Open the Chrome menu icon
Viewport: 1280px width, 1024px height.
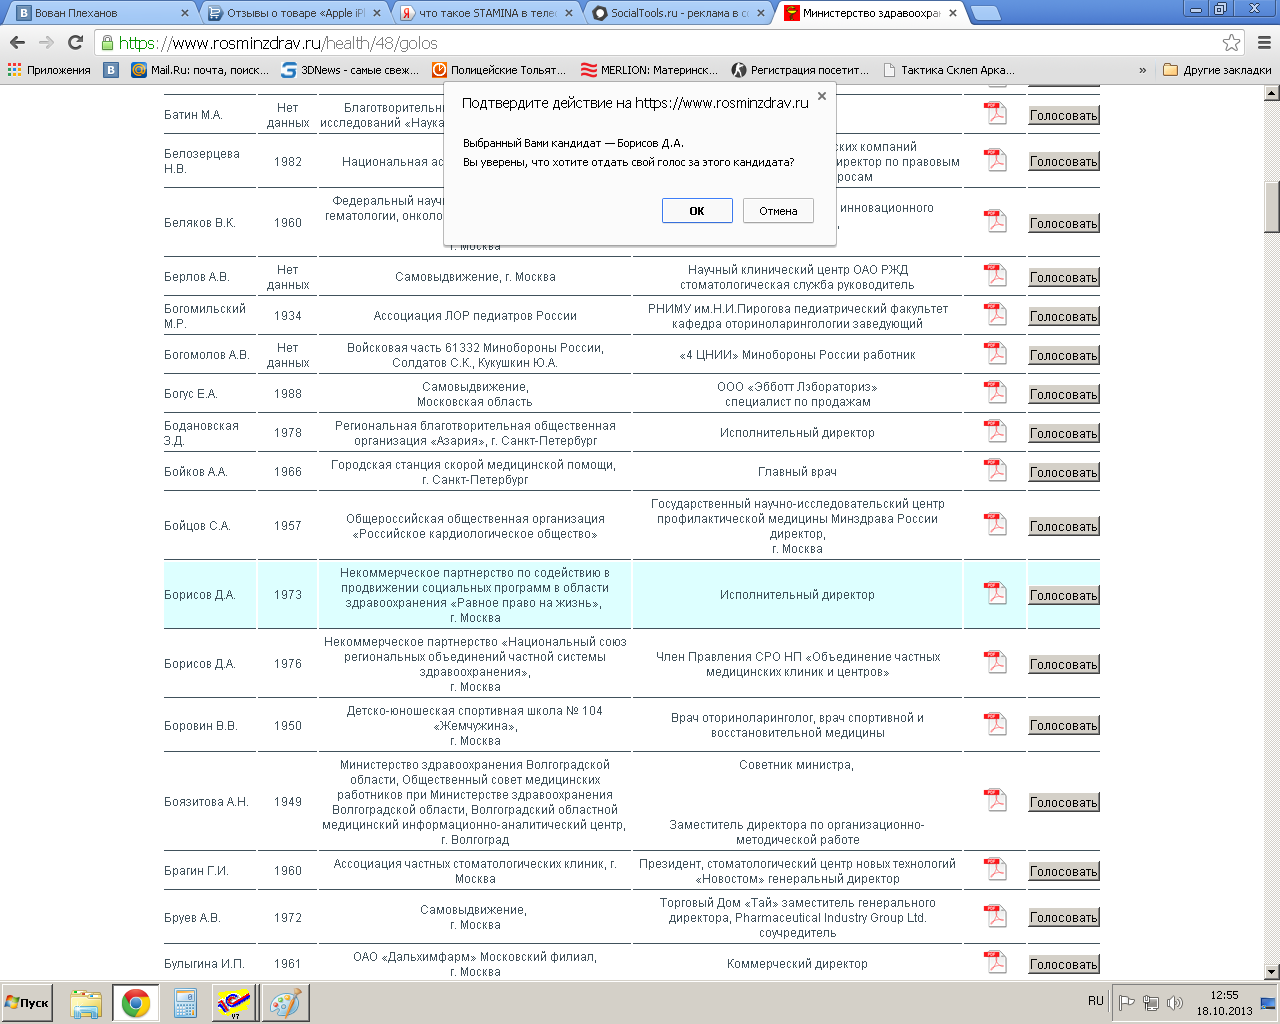point(1264,43)
